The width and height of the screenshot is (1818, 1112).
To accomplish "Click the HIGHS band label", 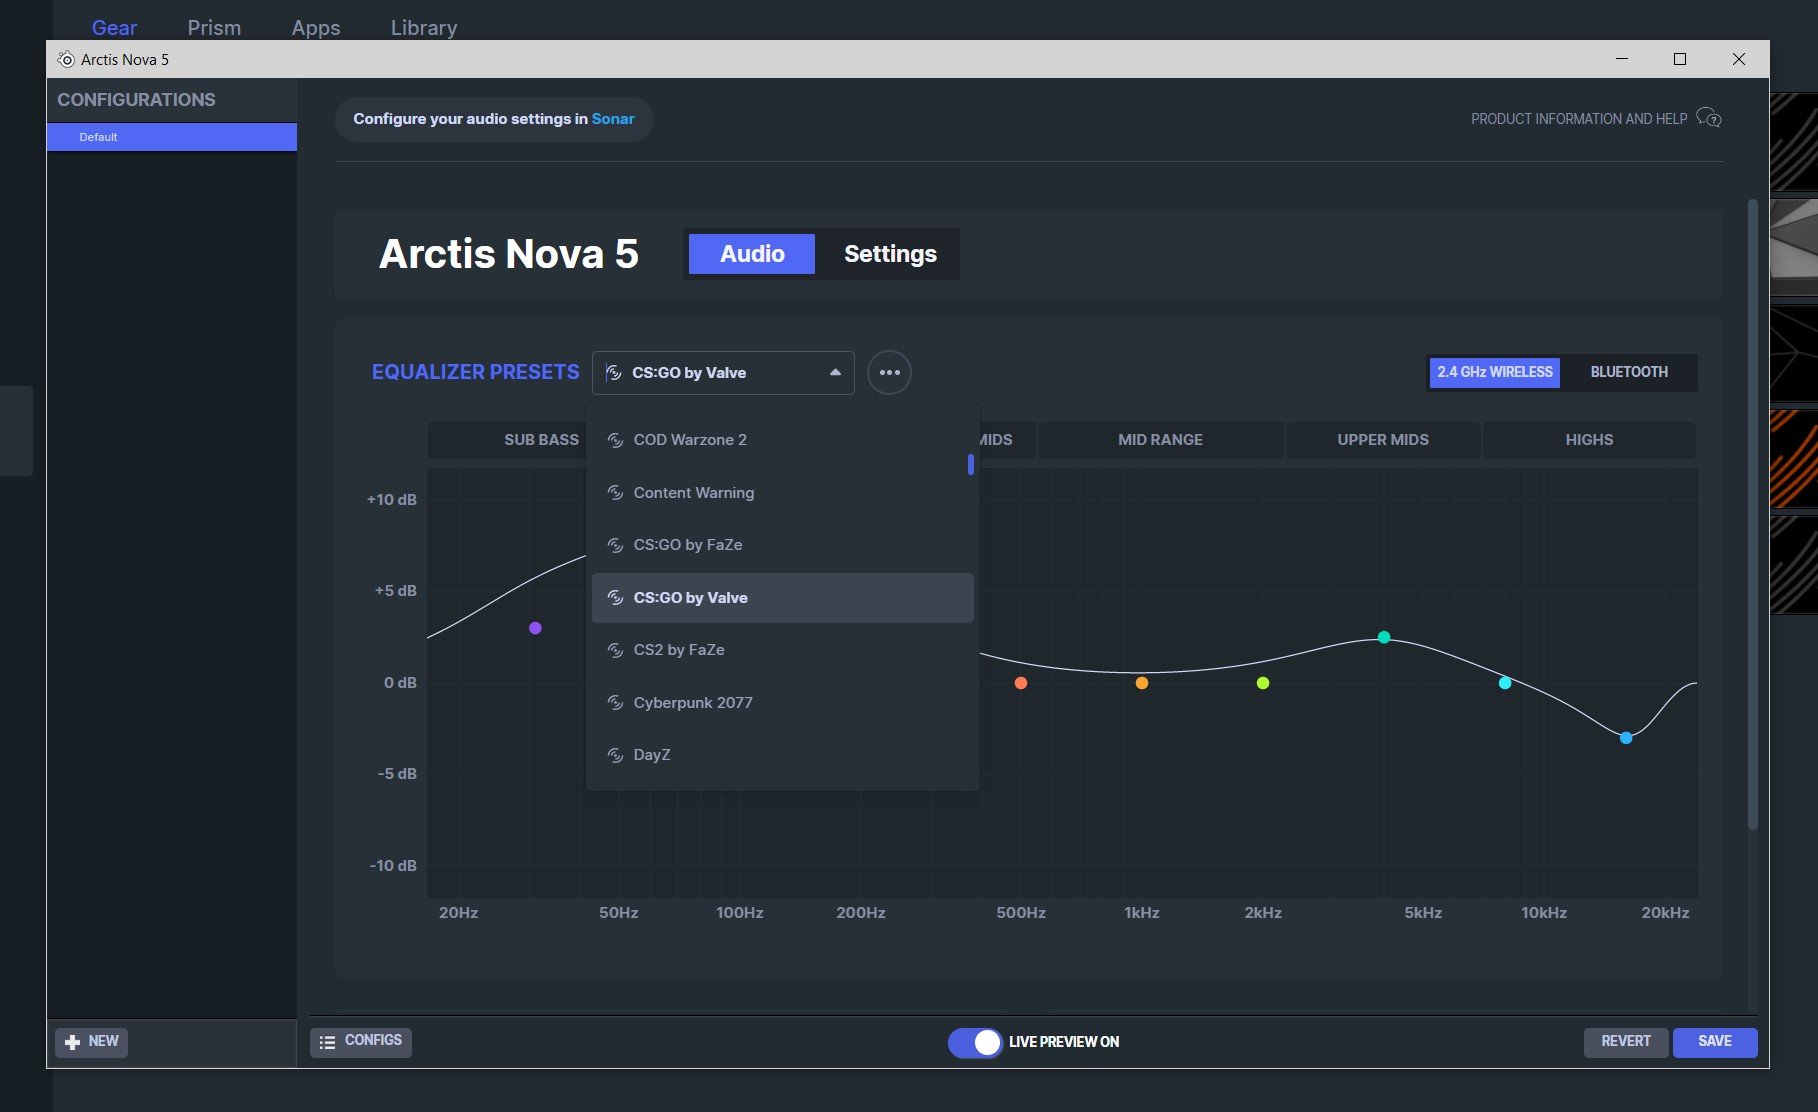I will tap(1589, 440).
